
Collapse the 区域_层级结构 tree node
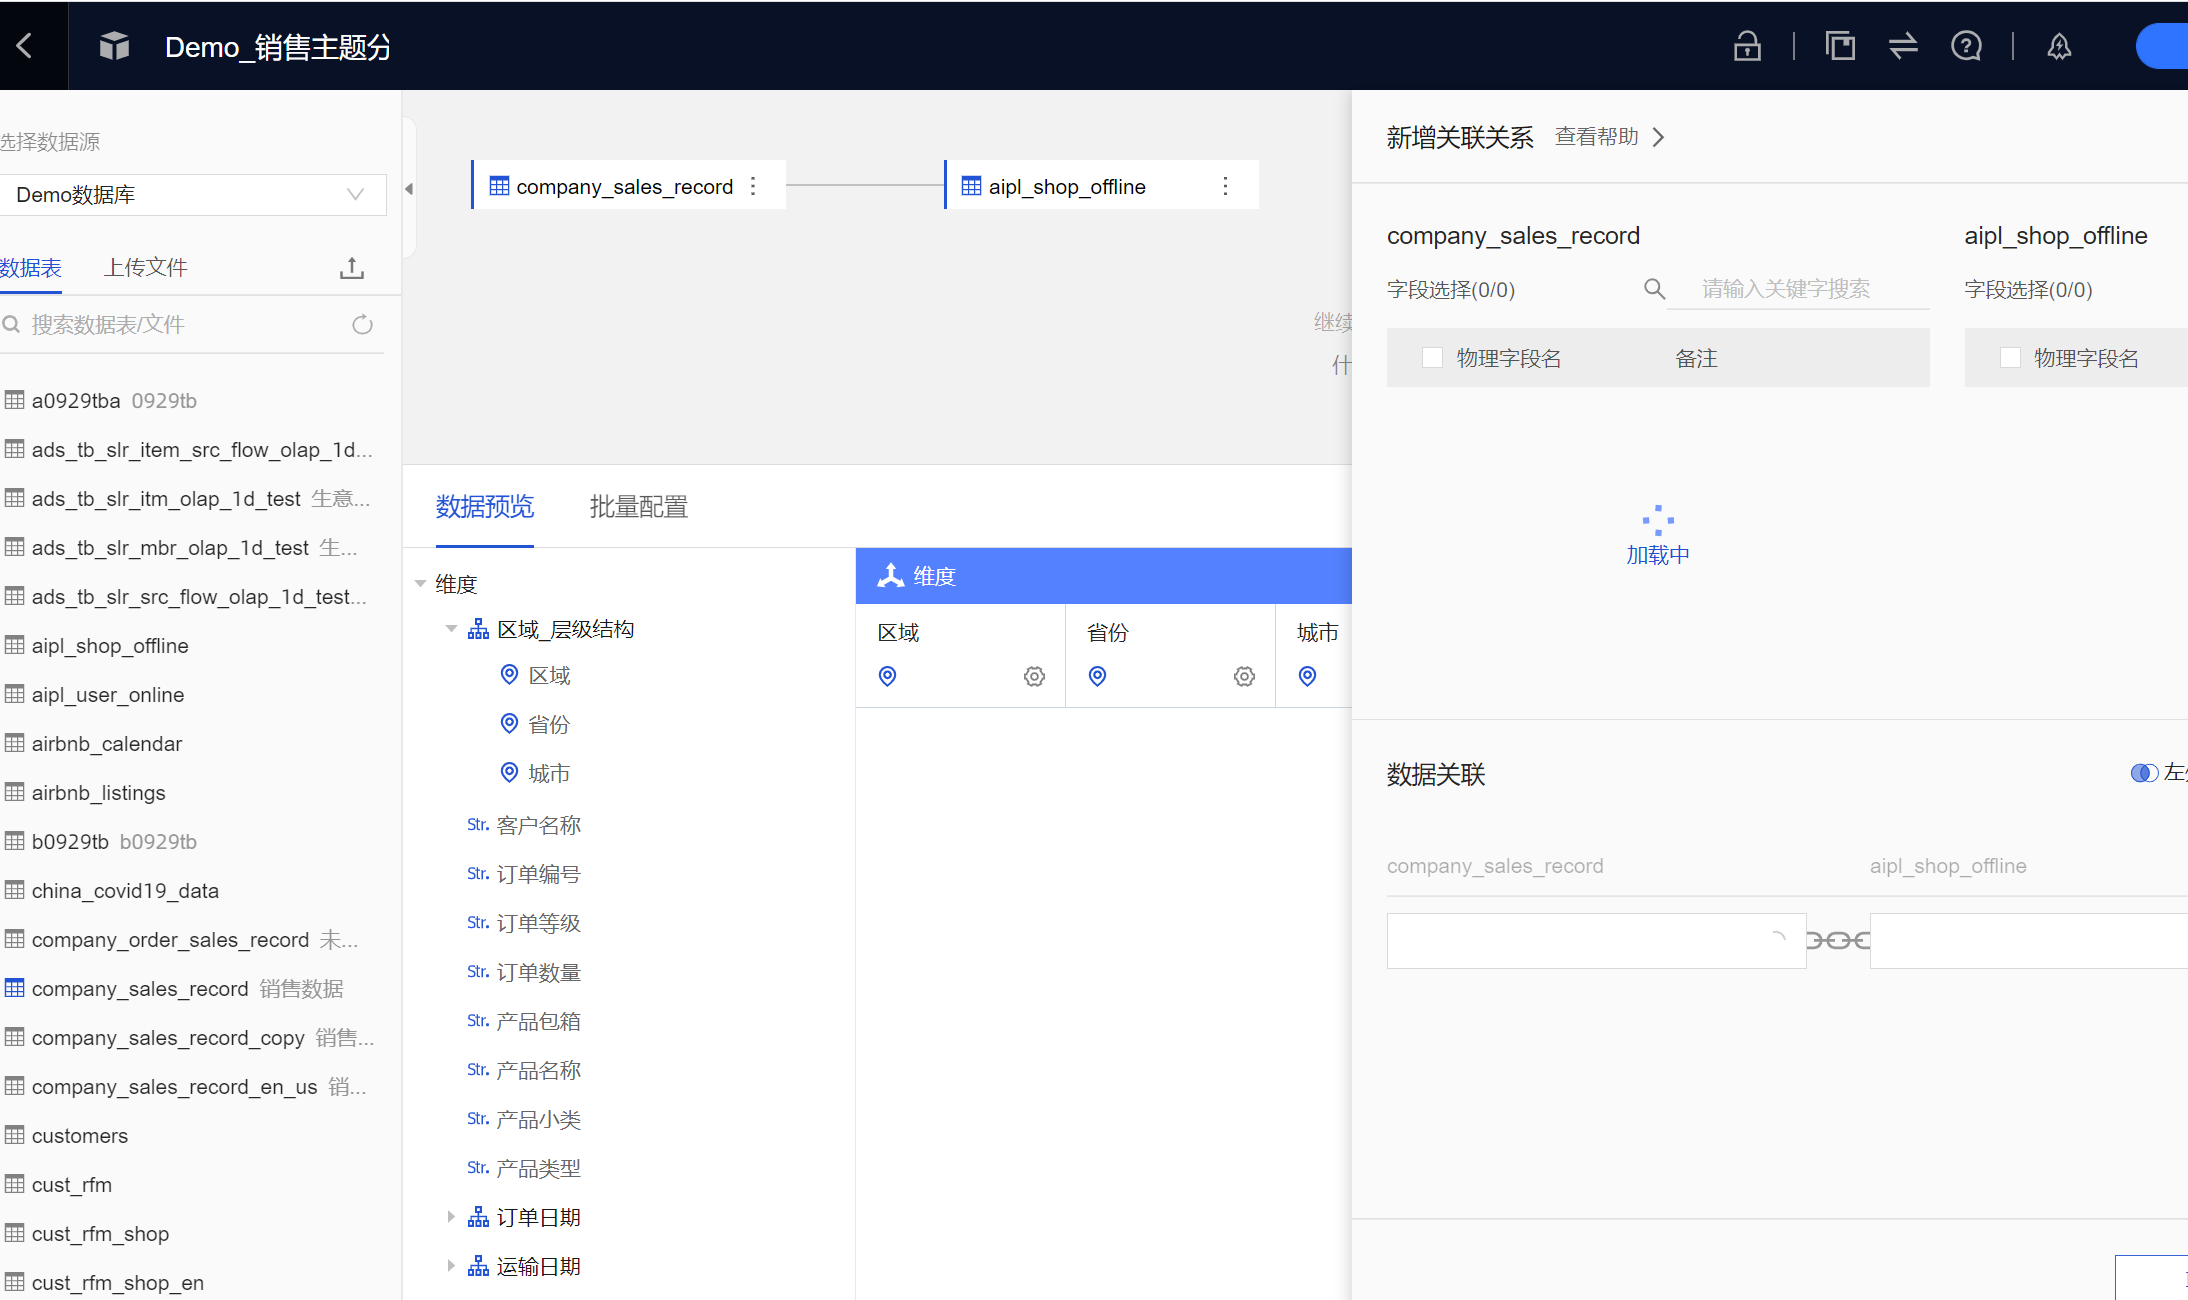451,629
